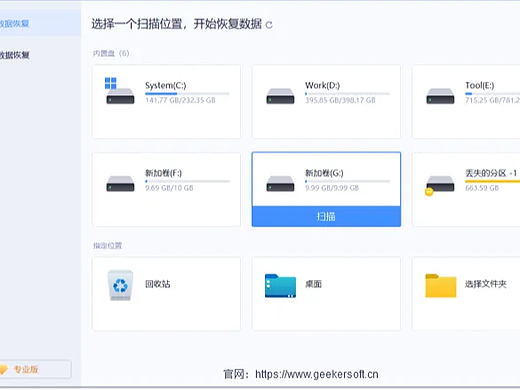The width and height of the screenshot is (520, 390).
Task: Select the 新加卷(G:) label
Action: (x=324, y=173)
